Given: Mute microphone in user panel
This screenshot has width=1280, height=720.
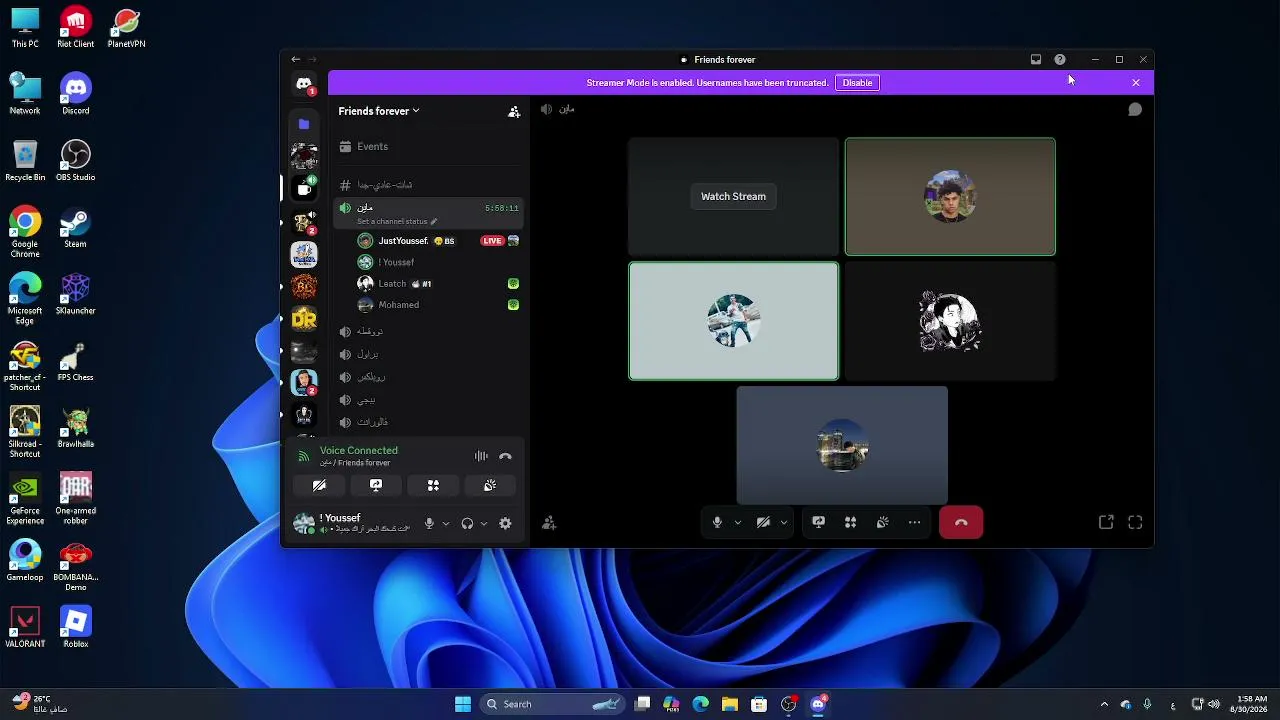Looking at the screenshot, I should (429, 523).
